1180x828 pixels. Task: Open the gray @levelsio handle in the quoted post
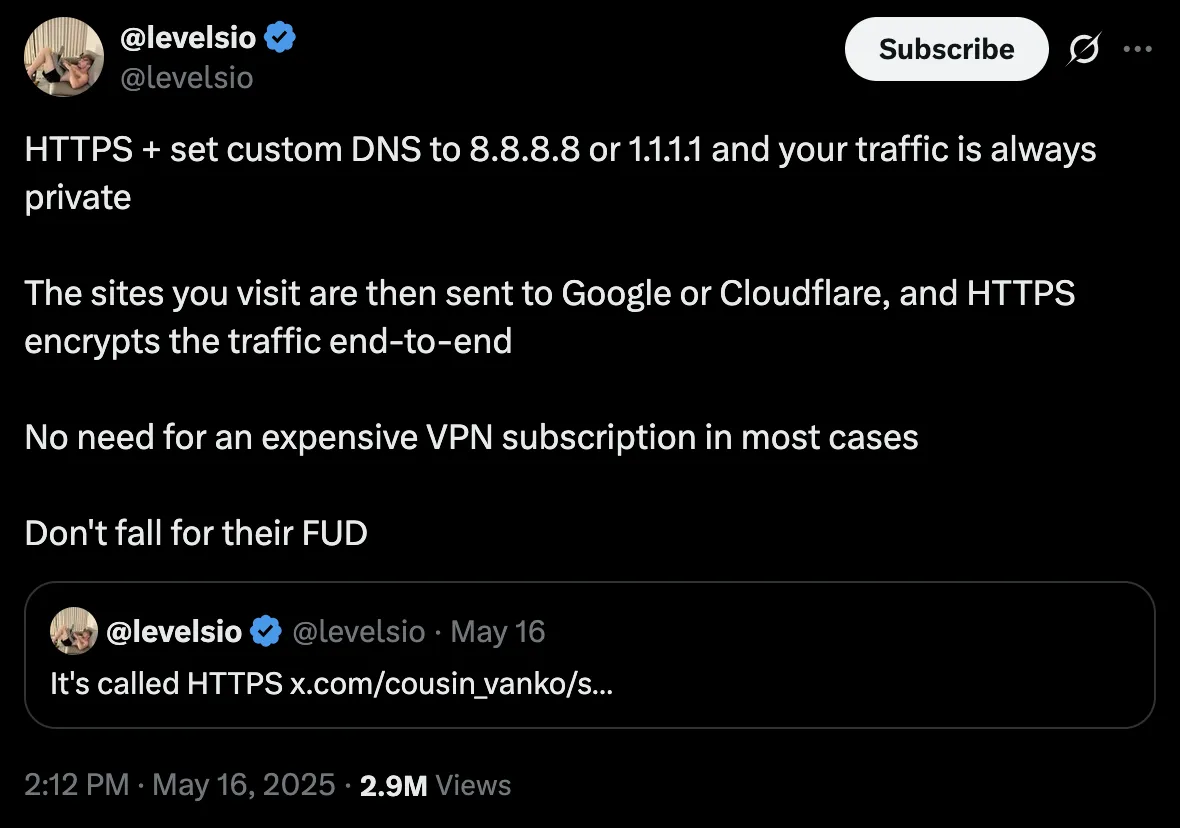358,632
